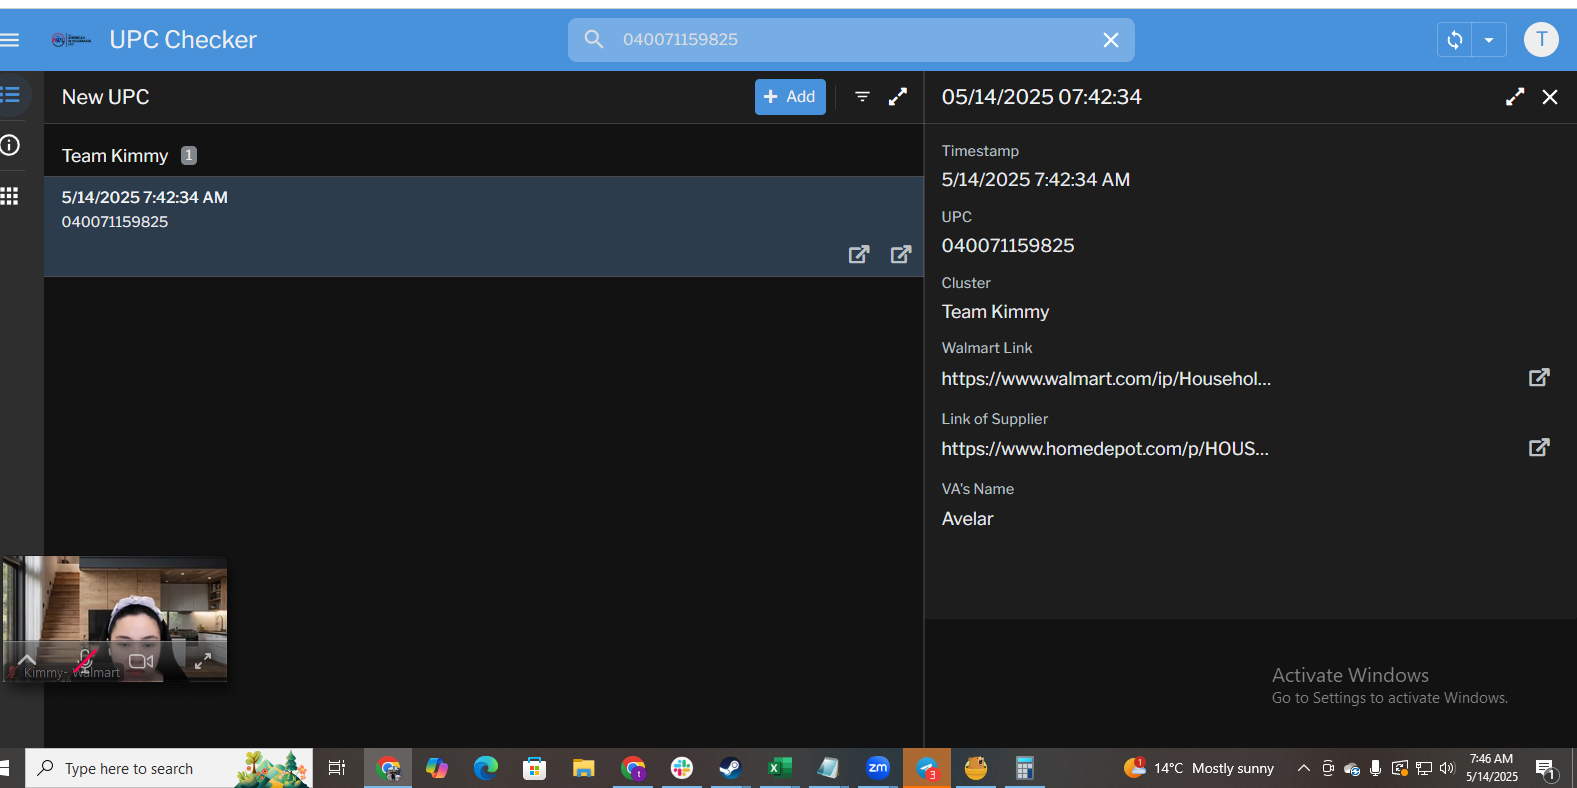Switch to list view in left sidebar
The image size is (1577, 788).
[11, 95]
